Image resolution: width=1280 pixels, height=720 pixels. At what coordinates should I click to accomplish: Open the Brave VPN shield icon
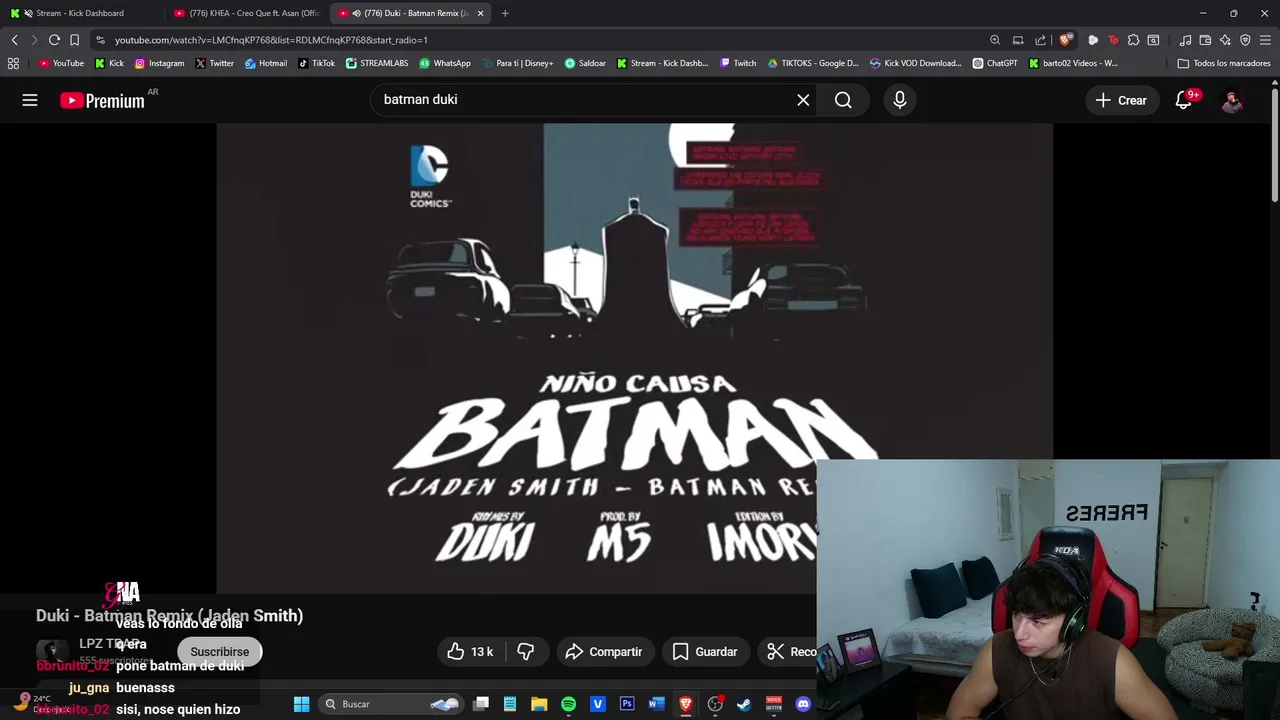tap(1245, 40)
